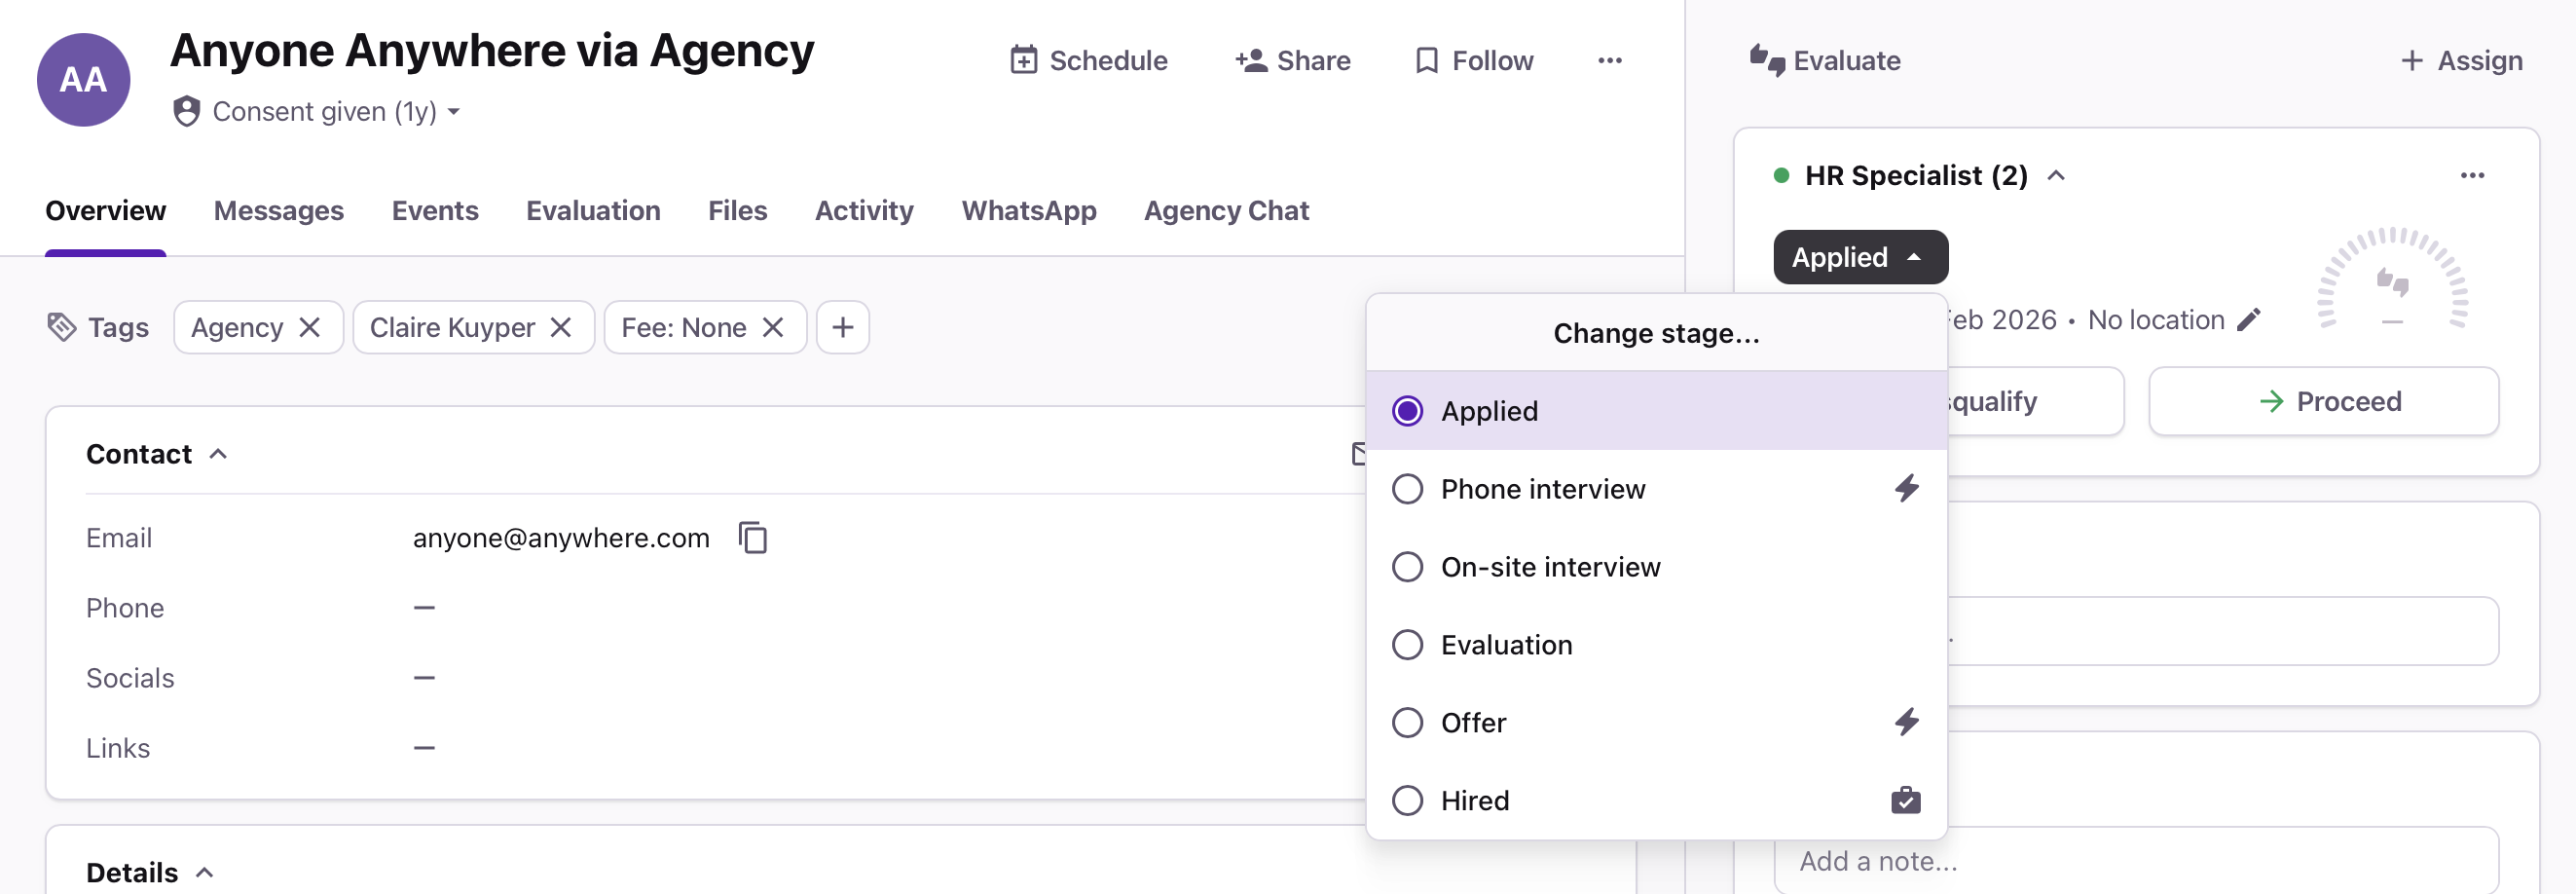The image size is (2576, 894).
Task: Click the consent shield icon
Action: [x=186, y=111]
